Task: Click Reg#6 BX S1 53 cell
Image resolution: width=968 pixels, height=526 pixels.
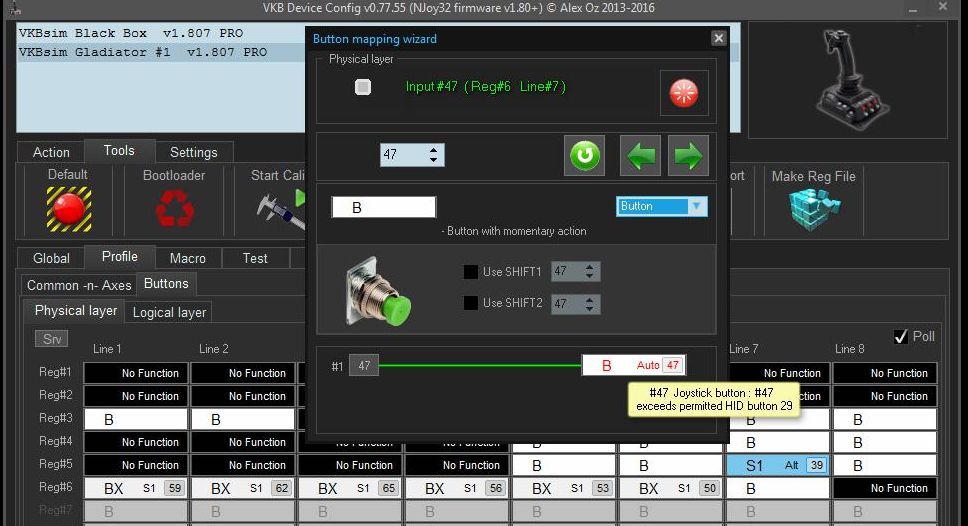Action: pos(564,488)
